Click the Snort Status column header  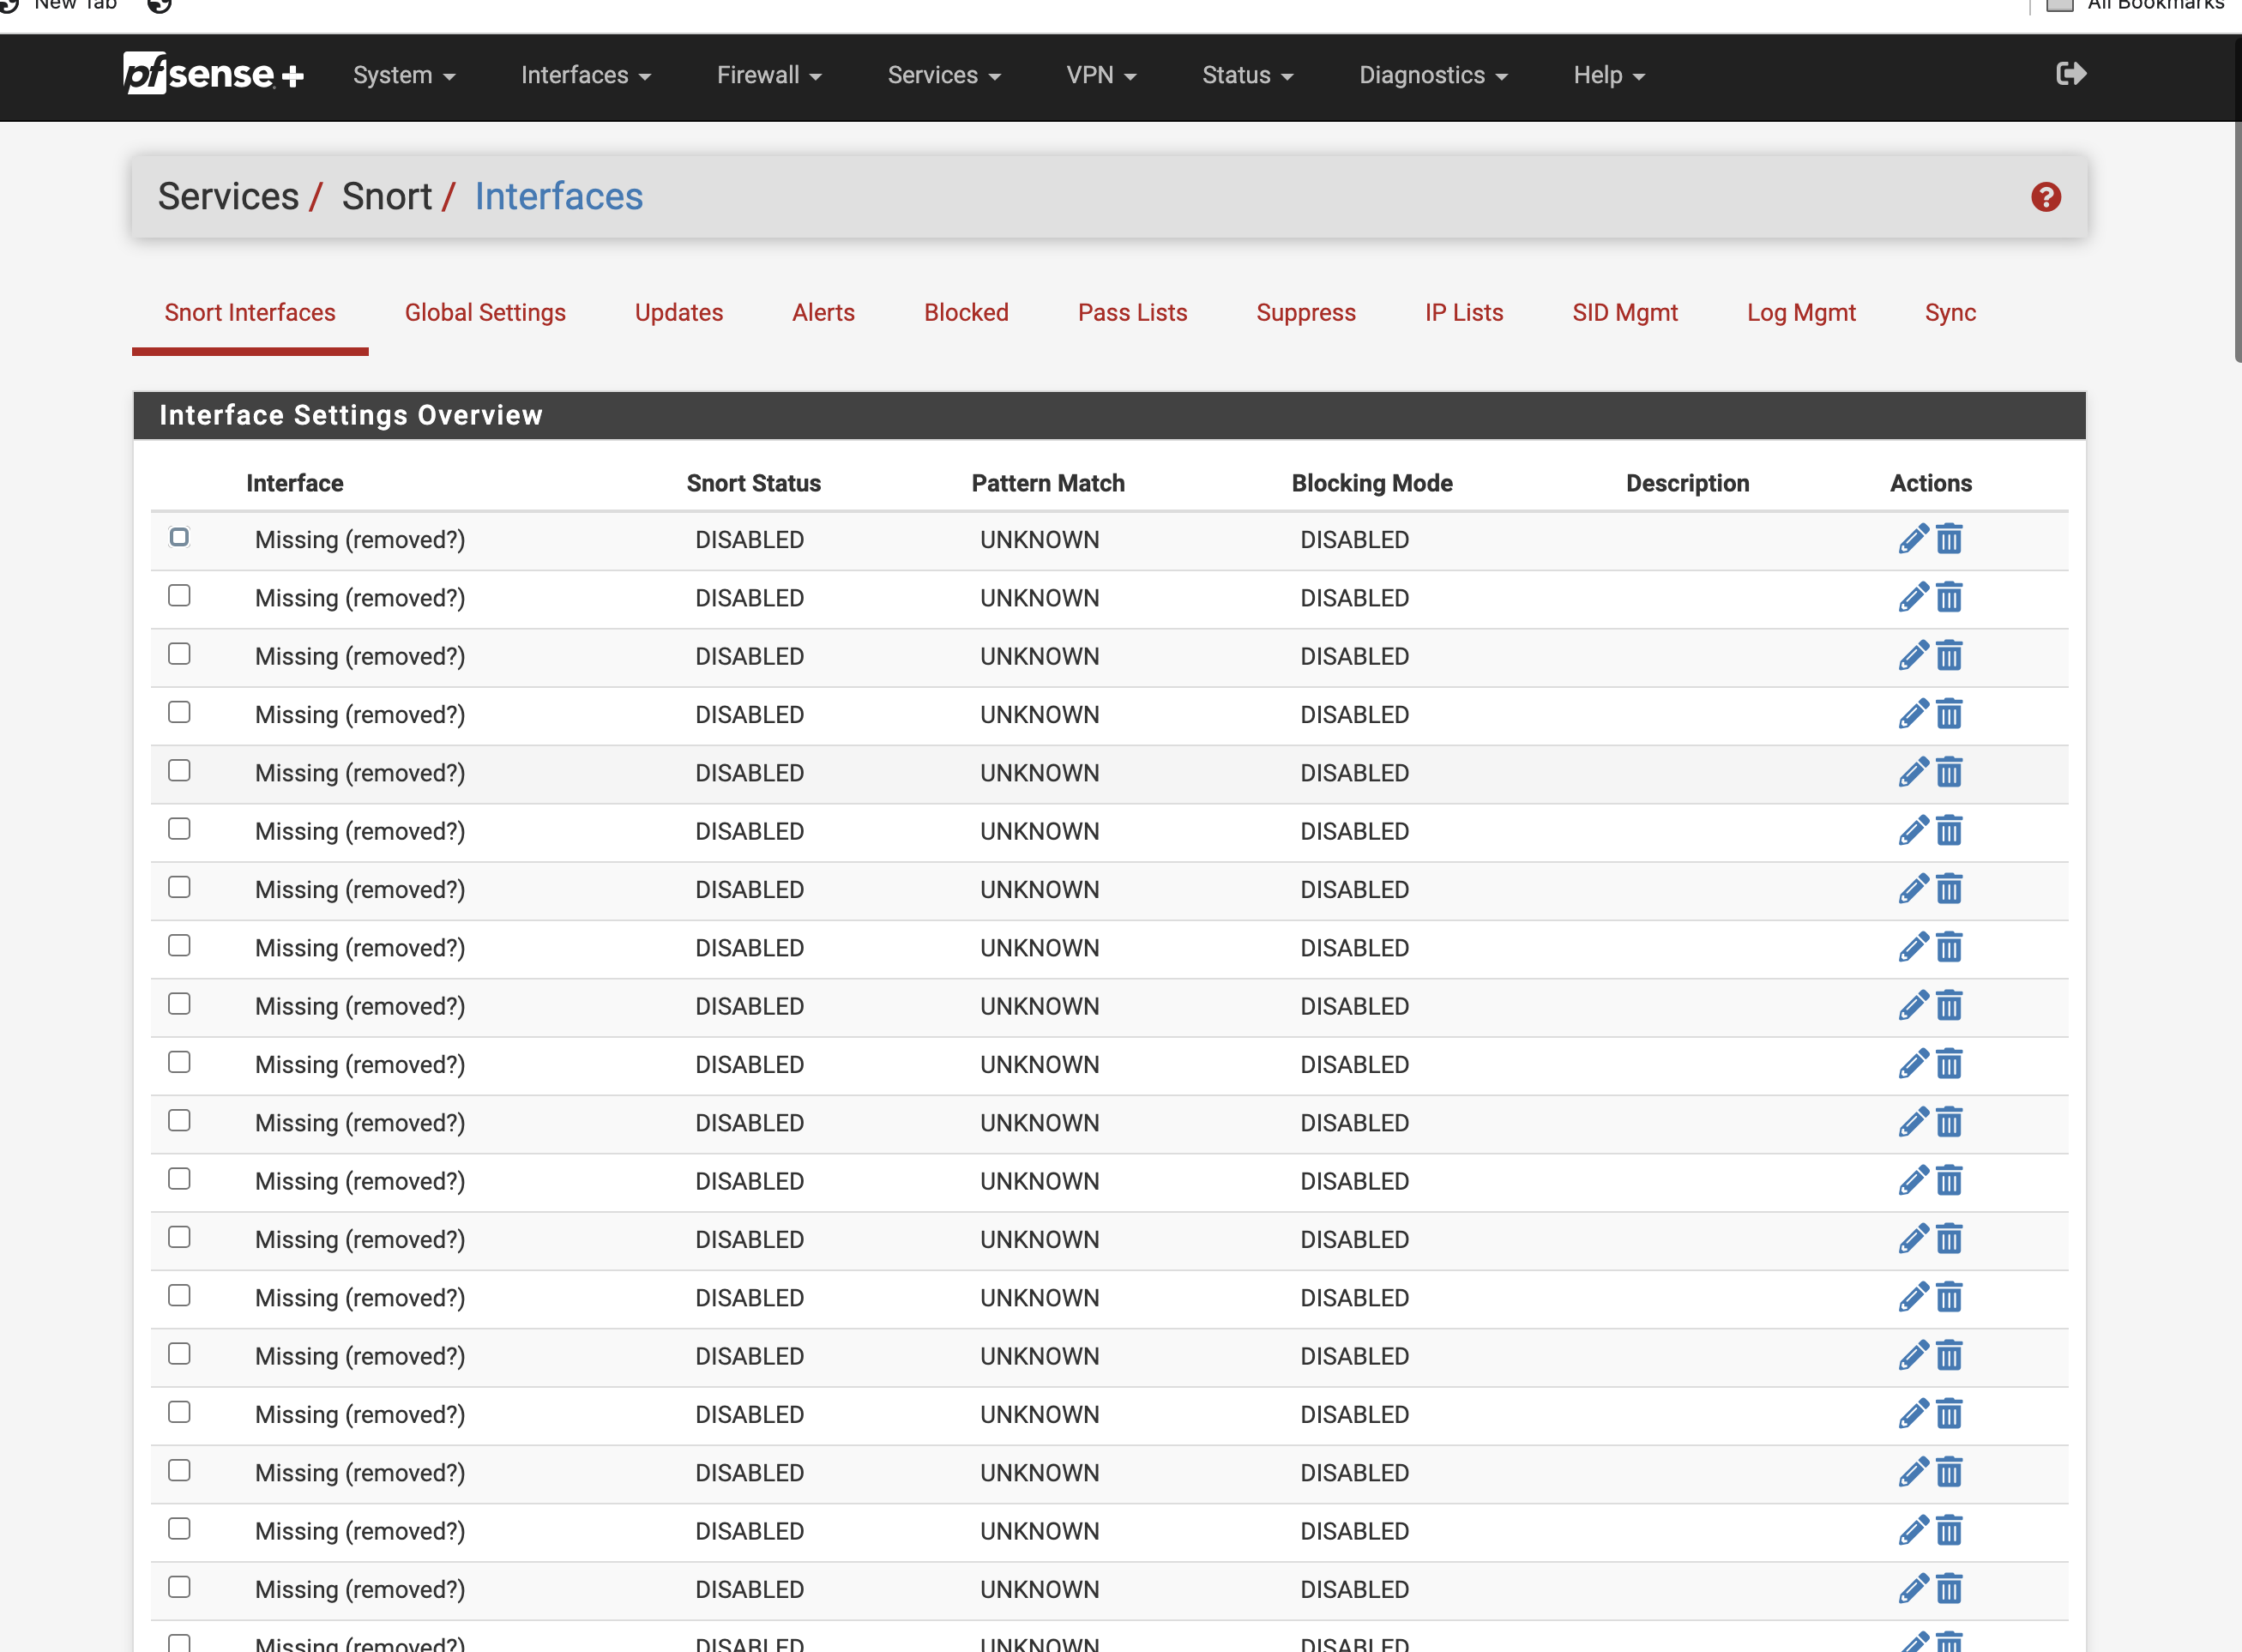(753, 483)
